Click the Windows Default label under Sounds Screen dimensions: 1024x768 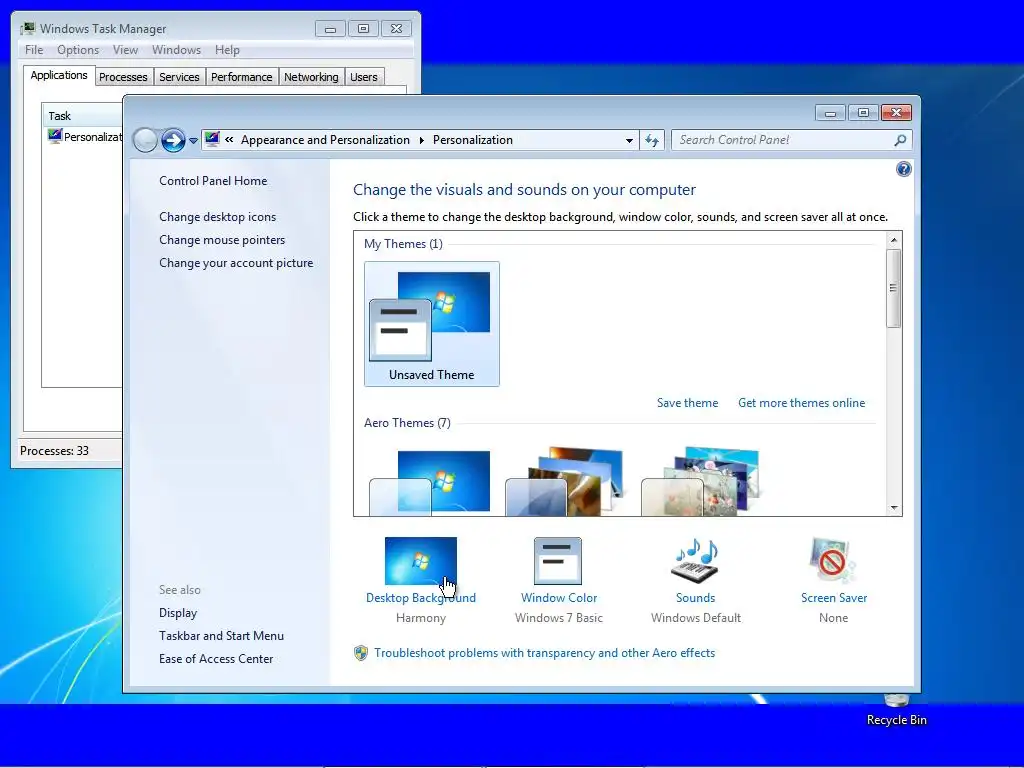(696, 618)
